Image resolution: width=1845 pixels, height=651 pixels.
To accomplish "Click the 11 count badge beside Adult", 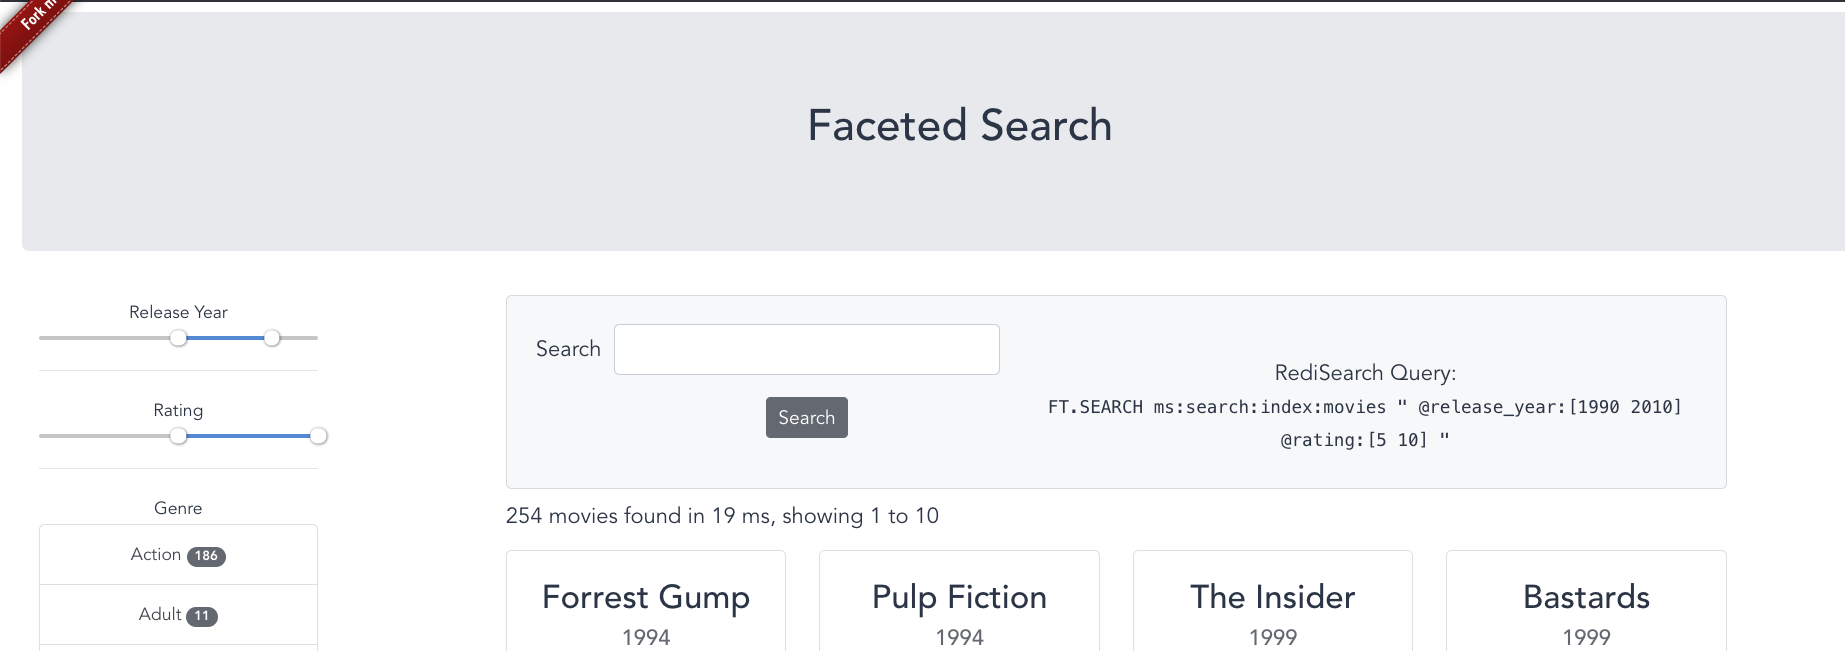I will click(202, 616).
